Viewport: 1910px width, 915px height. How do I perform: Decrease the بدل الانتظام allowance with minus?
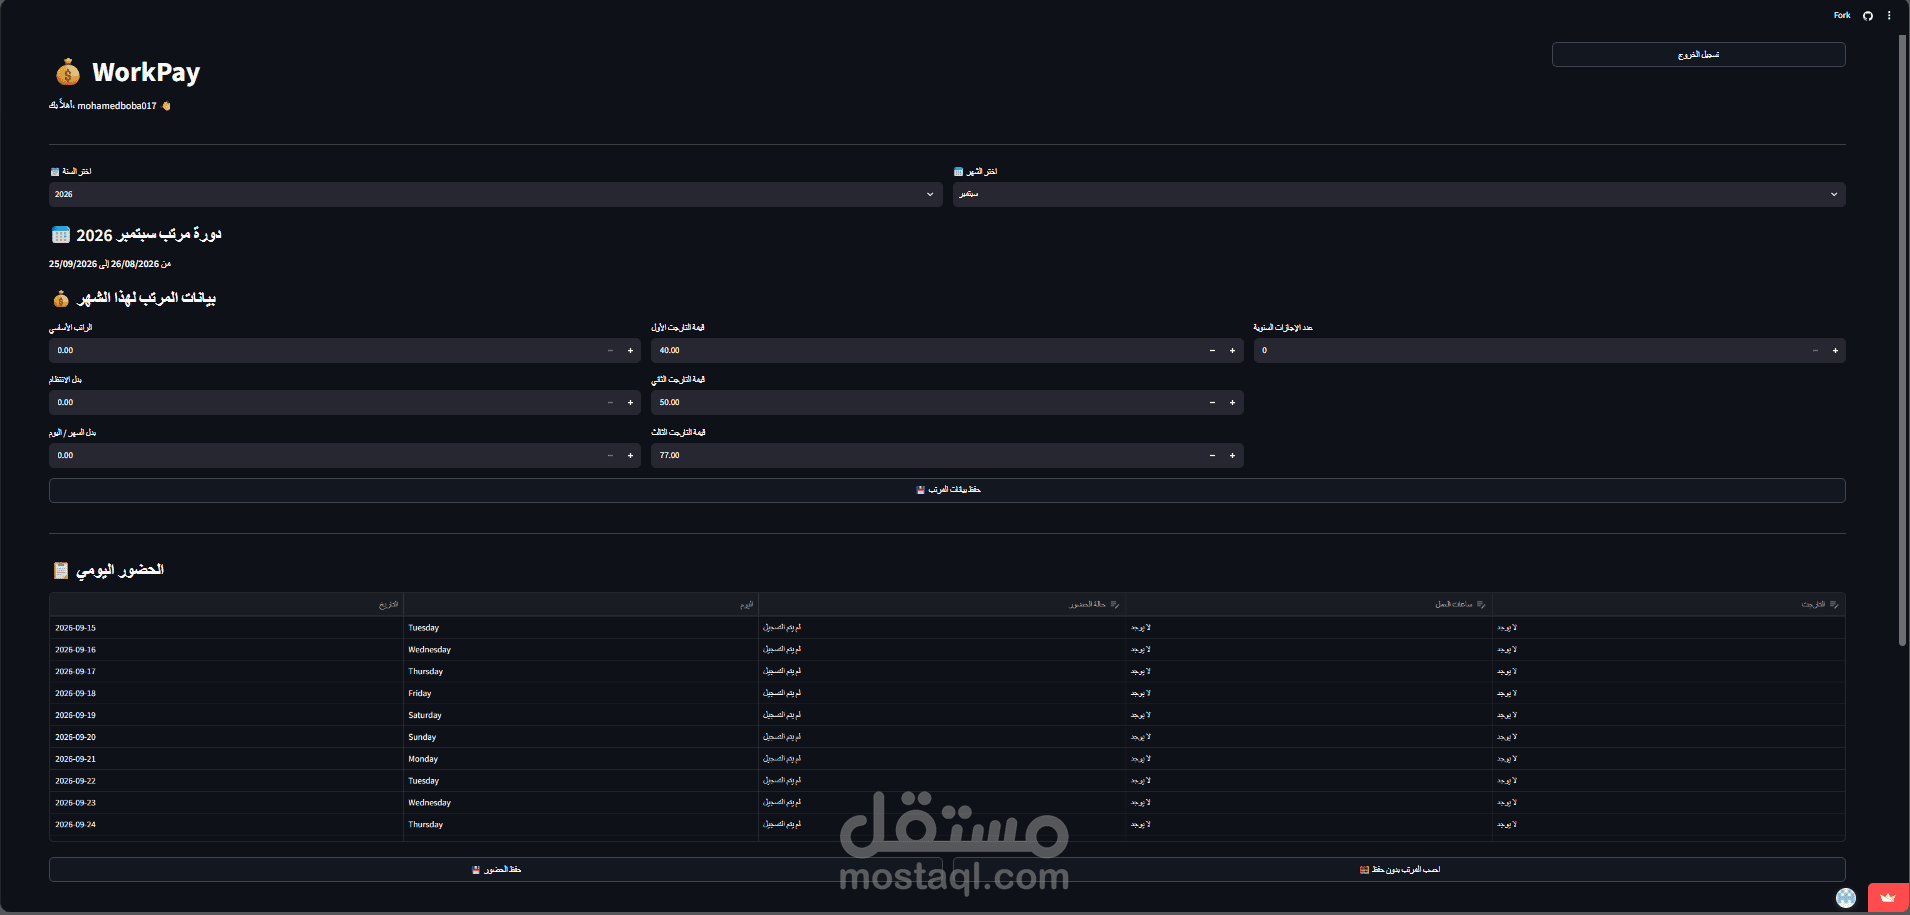(x=610, y=402)
